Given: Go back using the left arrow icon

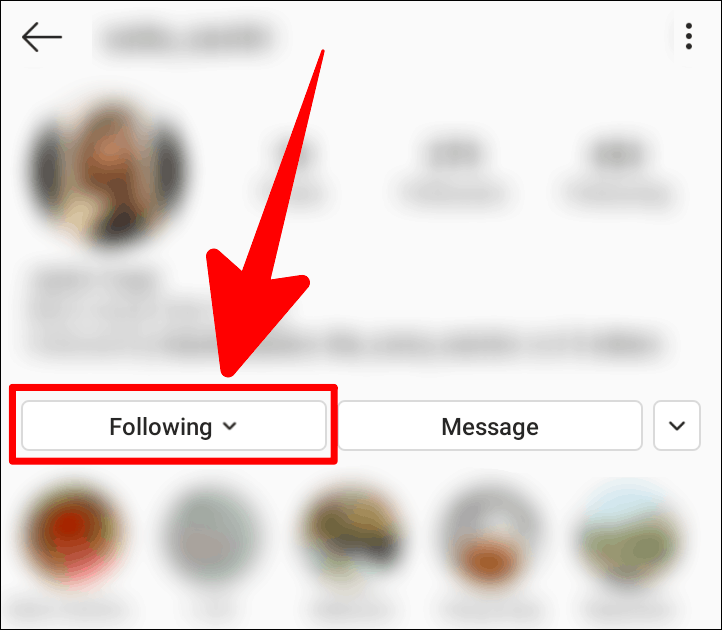Looking at the screenshot, I should click(x=41, y=37).
